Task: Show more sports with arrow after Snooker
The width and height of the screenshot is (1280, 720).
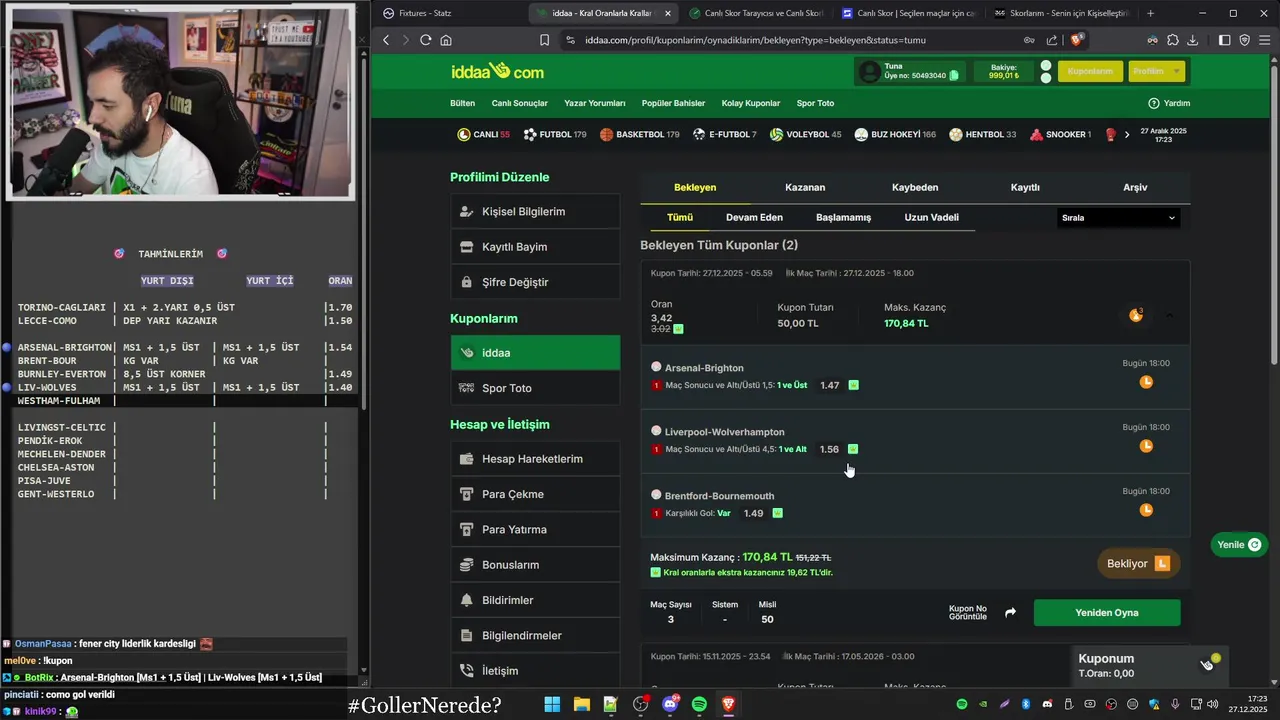Action: 1127,134
